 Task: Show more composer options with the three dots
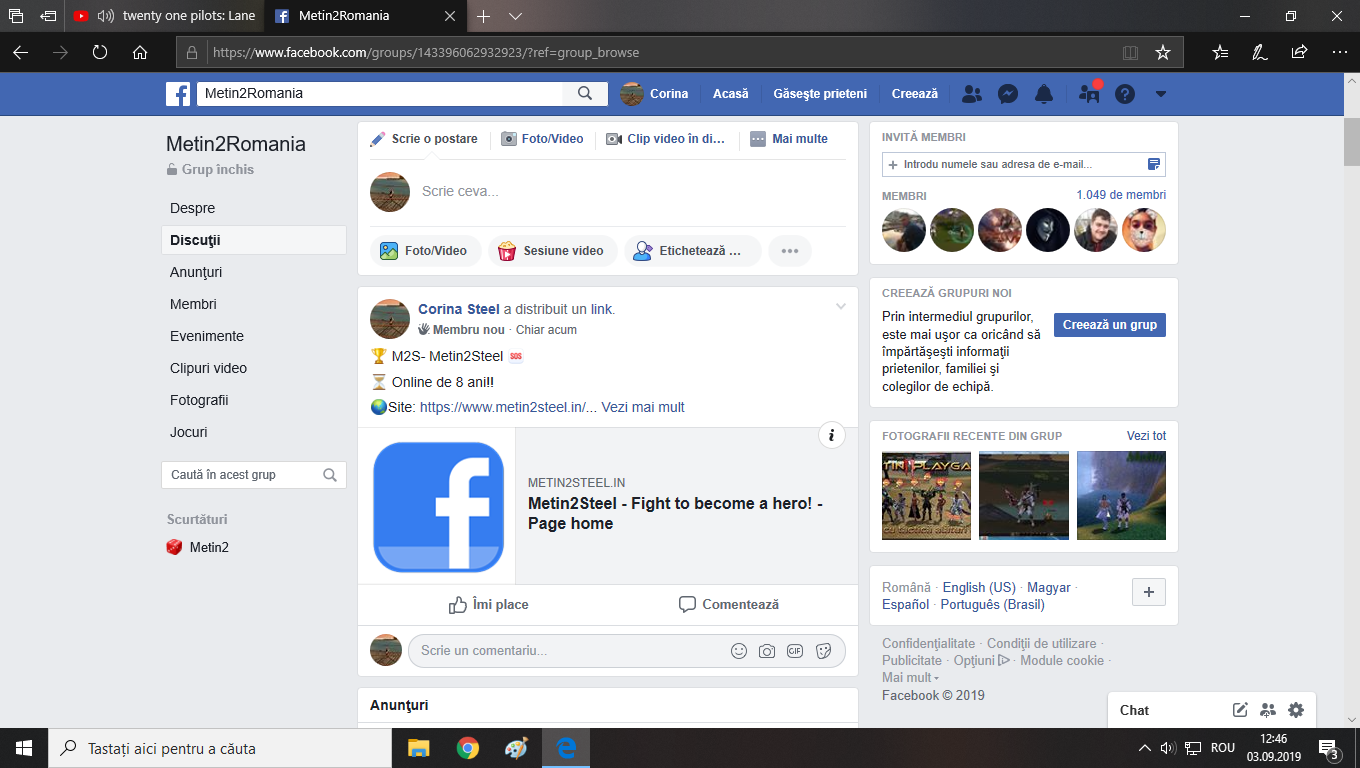pyautogui.click(x=790, y=251)
